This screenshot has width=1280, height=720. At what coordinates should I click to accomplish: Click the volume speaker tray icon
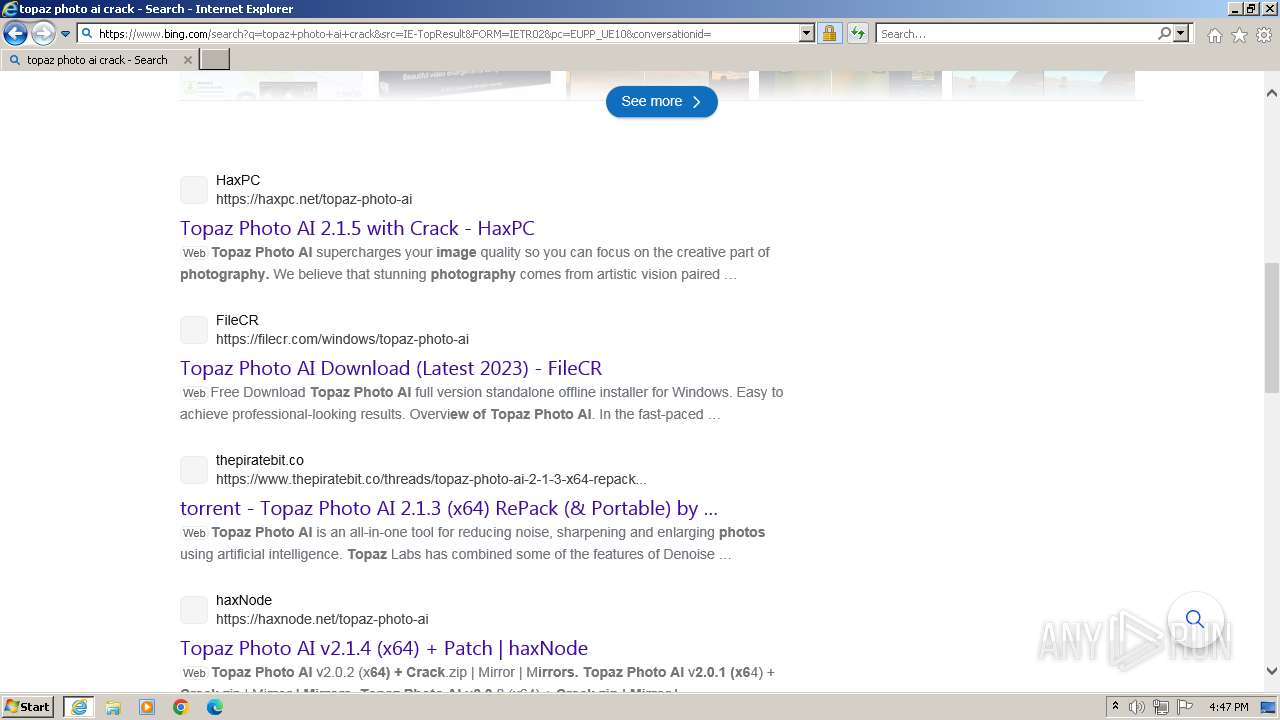pyautogui.click(x=1137, y=707)
